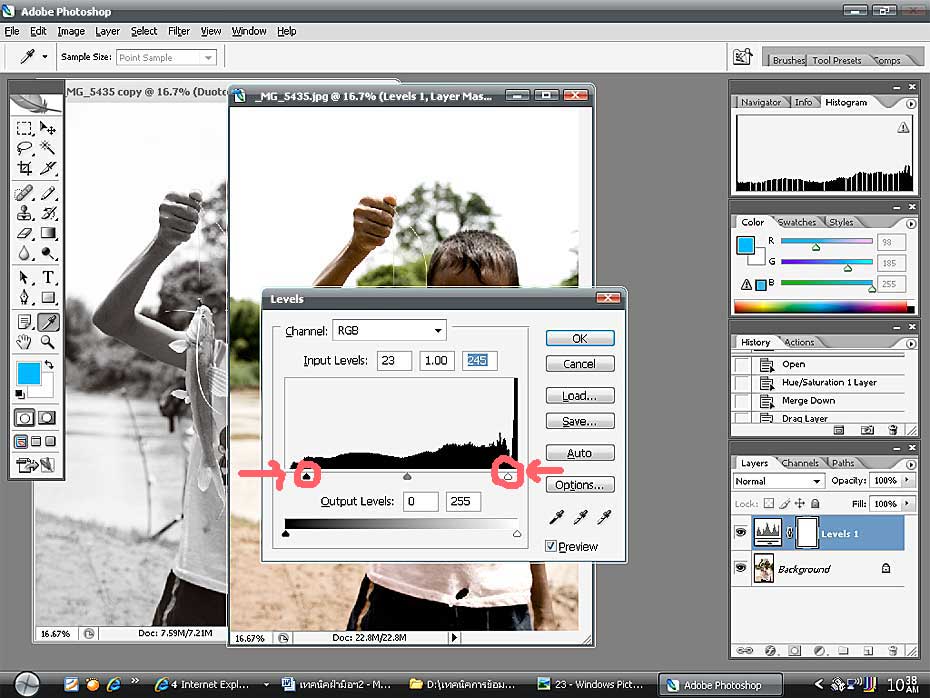Hide the Levels 1 layer

741,533
